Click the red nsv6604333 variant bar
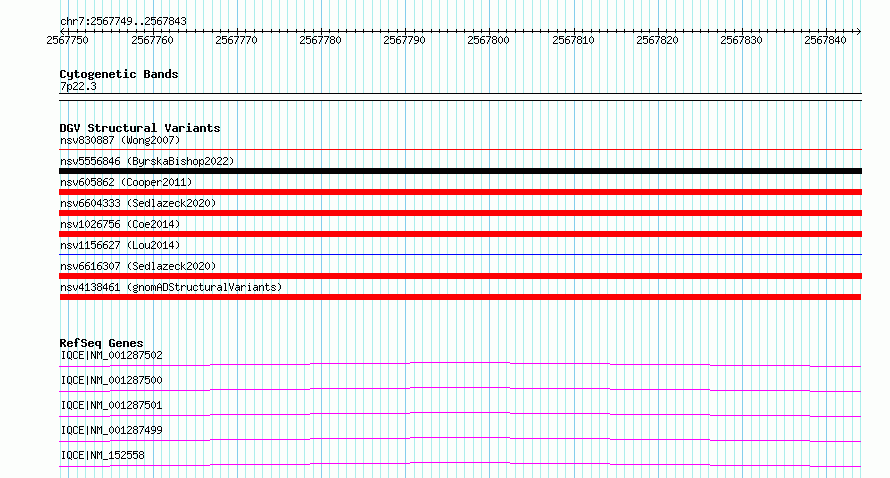 [460, 213]
